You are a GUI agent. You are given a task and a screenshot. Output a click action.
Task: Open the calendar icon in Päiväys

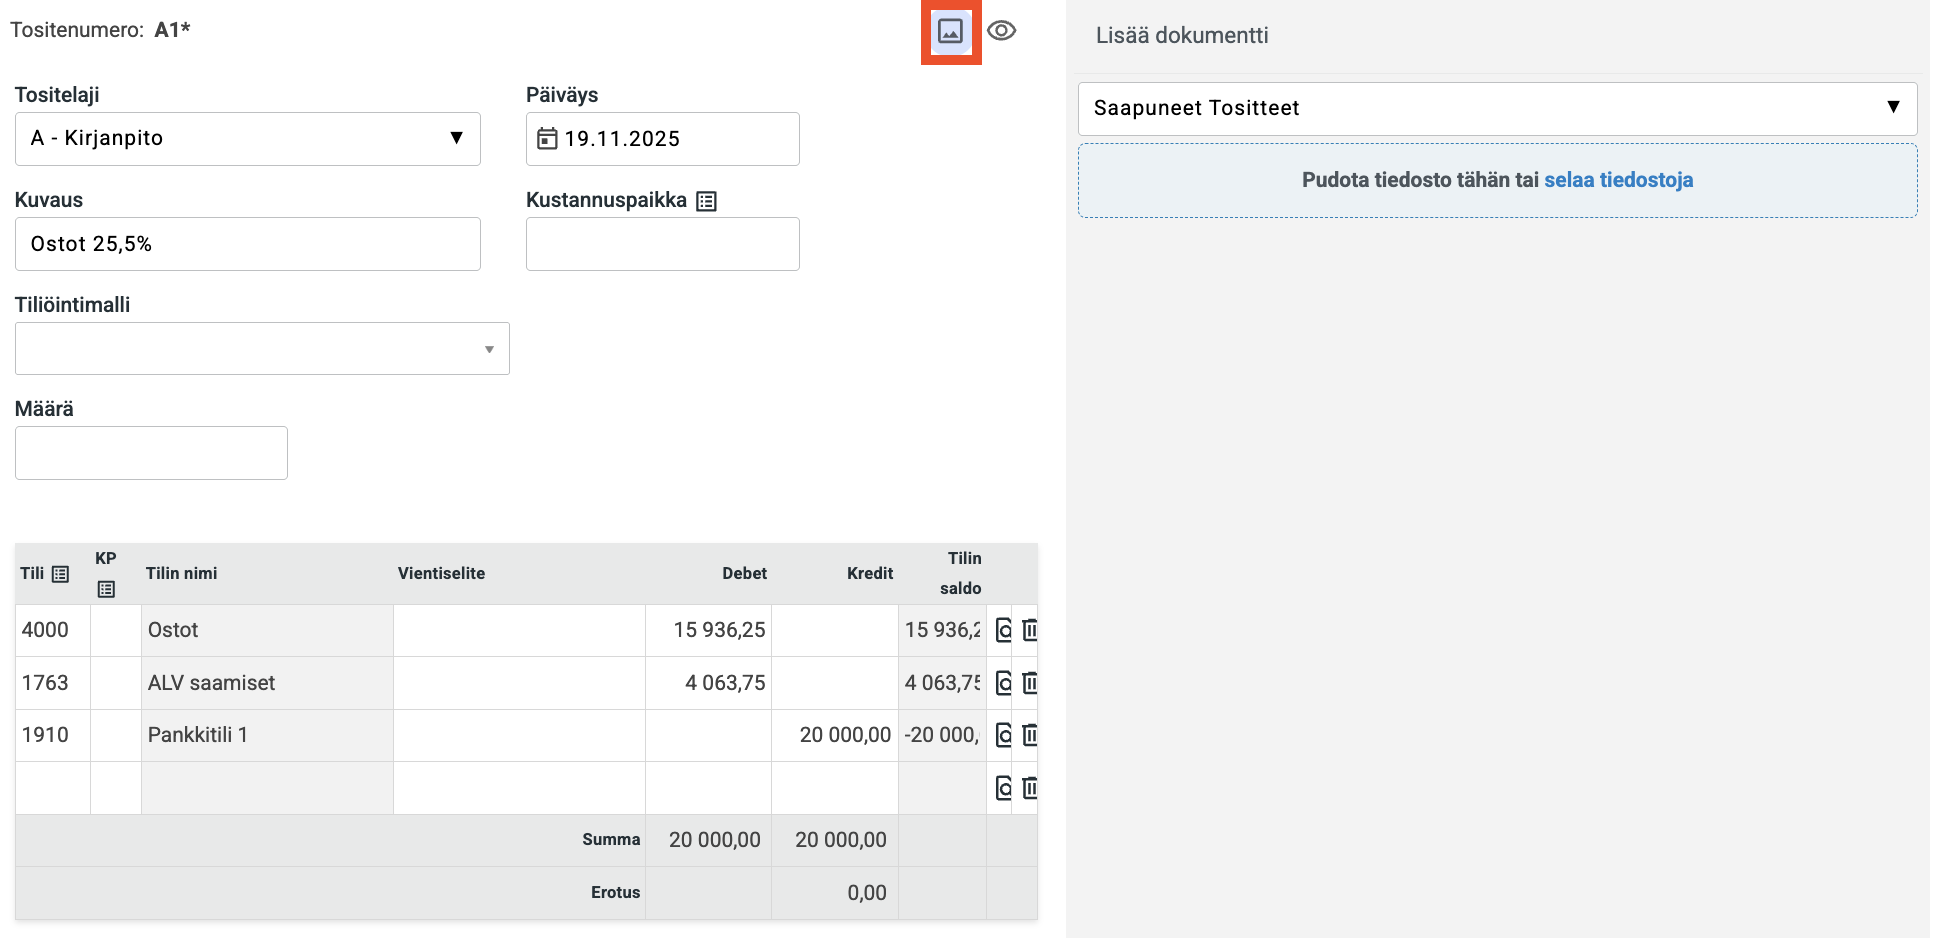(547, 139)
